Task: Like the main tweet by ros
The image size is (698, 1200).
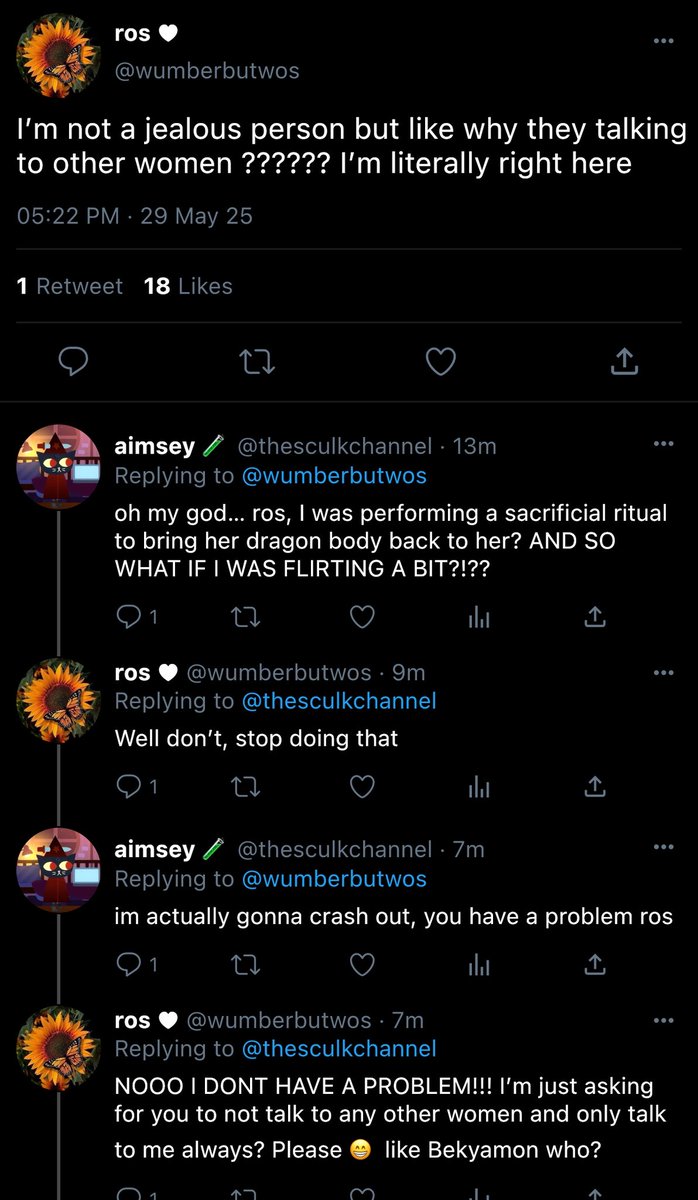Action: [x=441, y=361]
